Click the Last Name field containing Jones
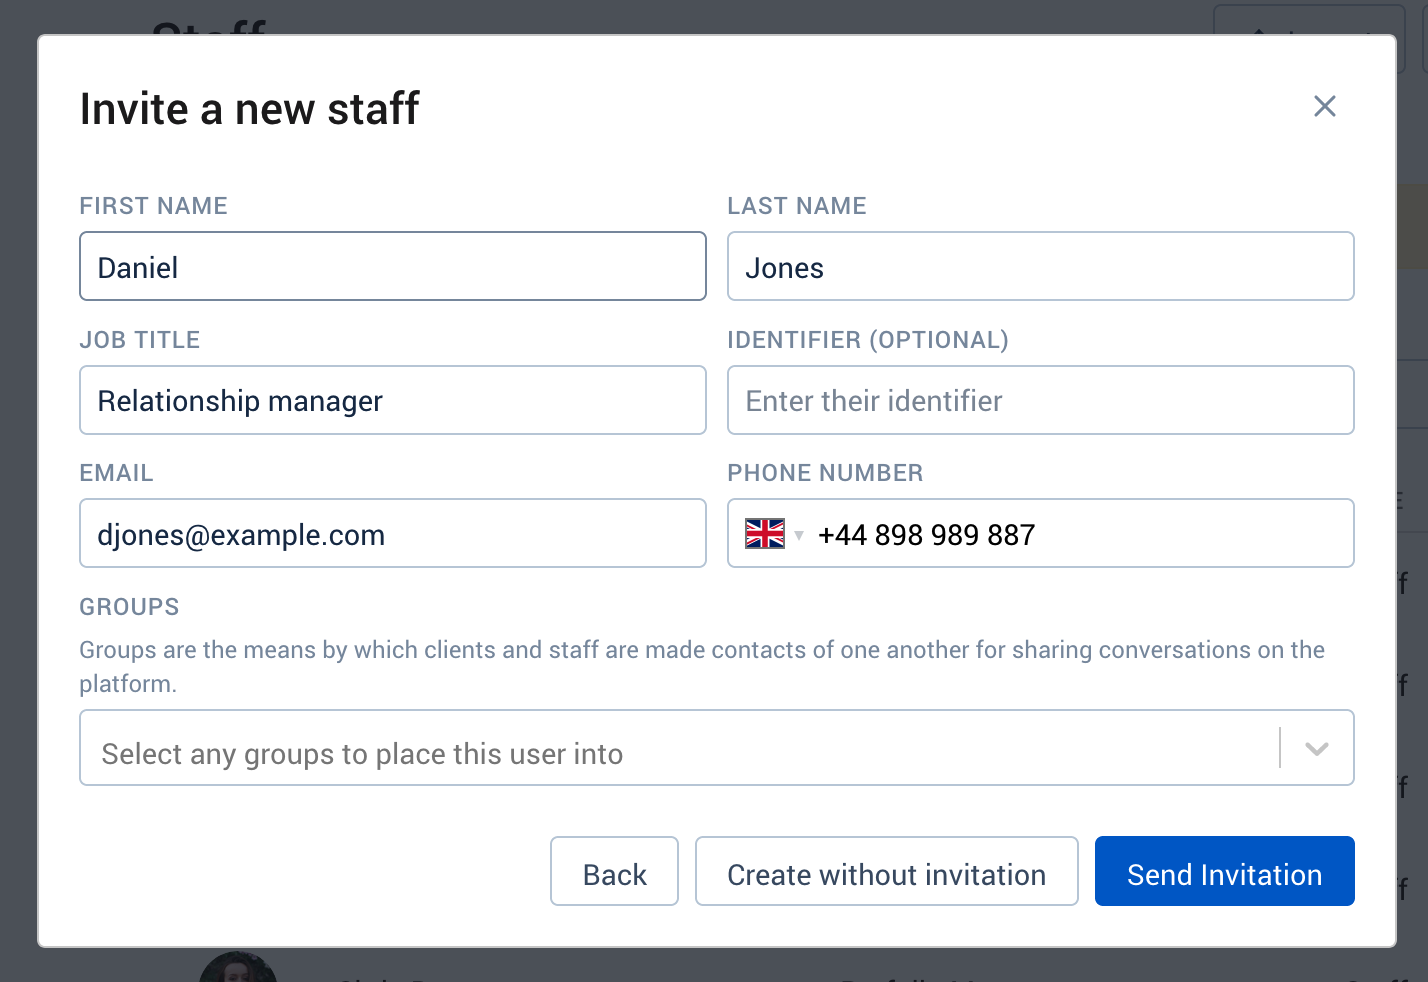Screen dimensions: 1428x982 point(1041,266)
